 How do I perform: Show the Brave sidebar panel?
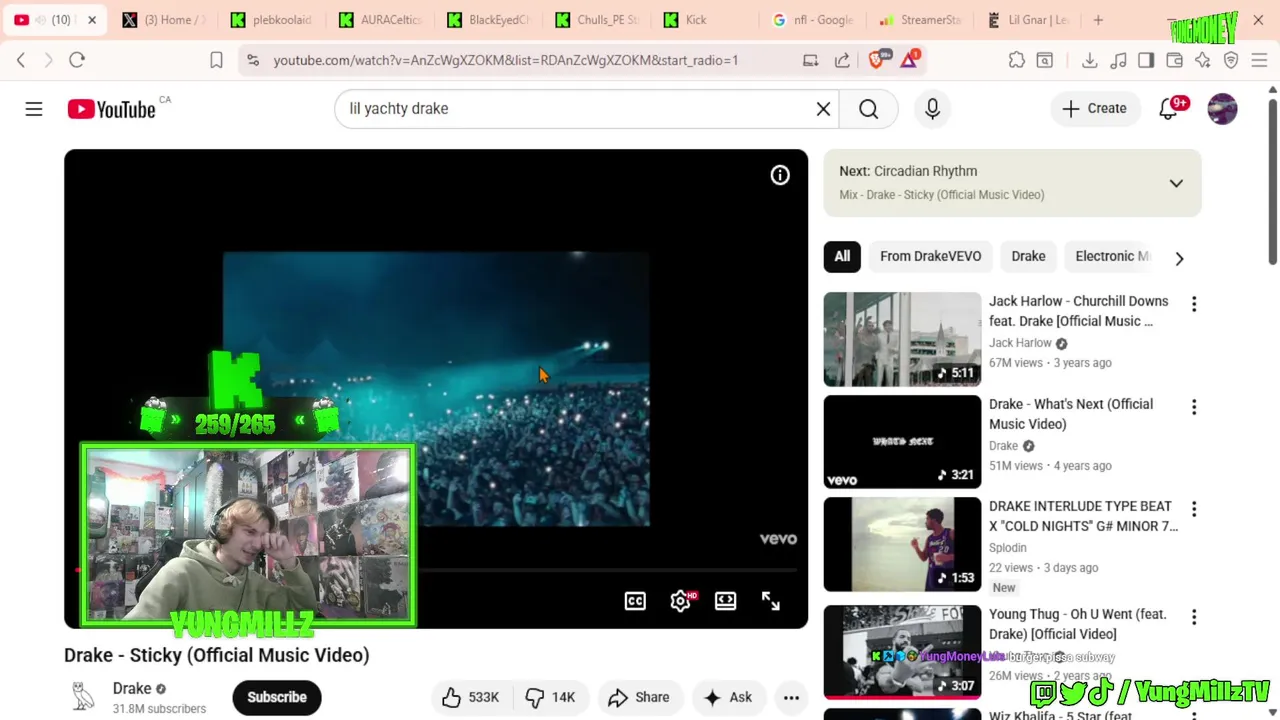pos(1146,60)
